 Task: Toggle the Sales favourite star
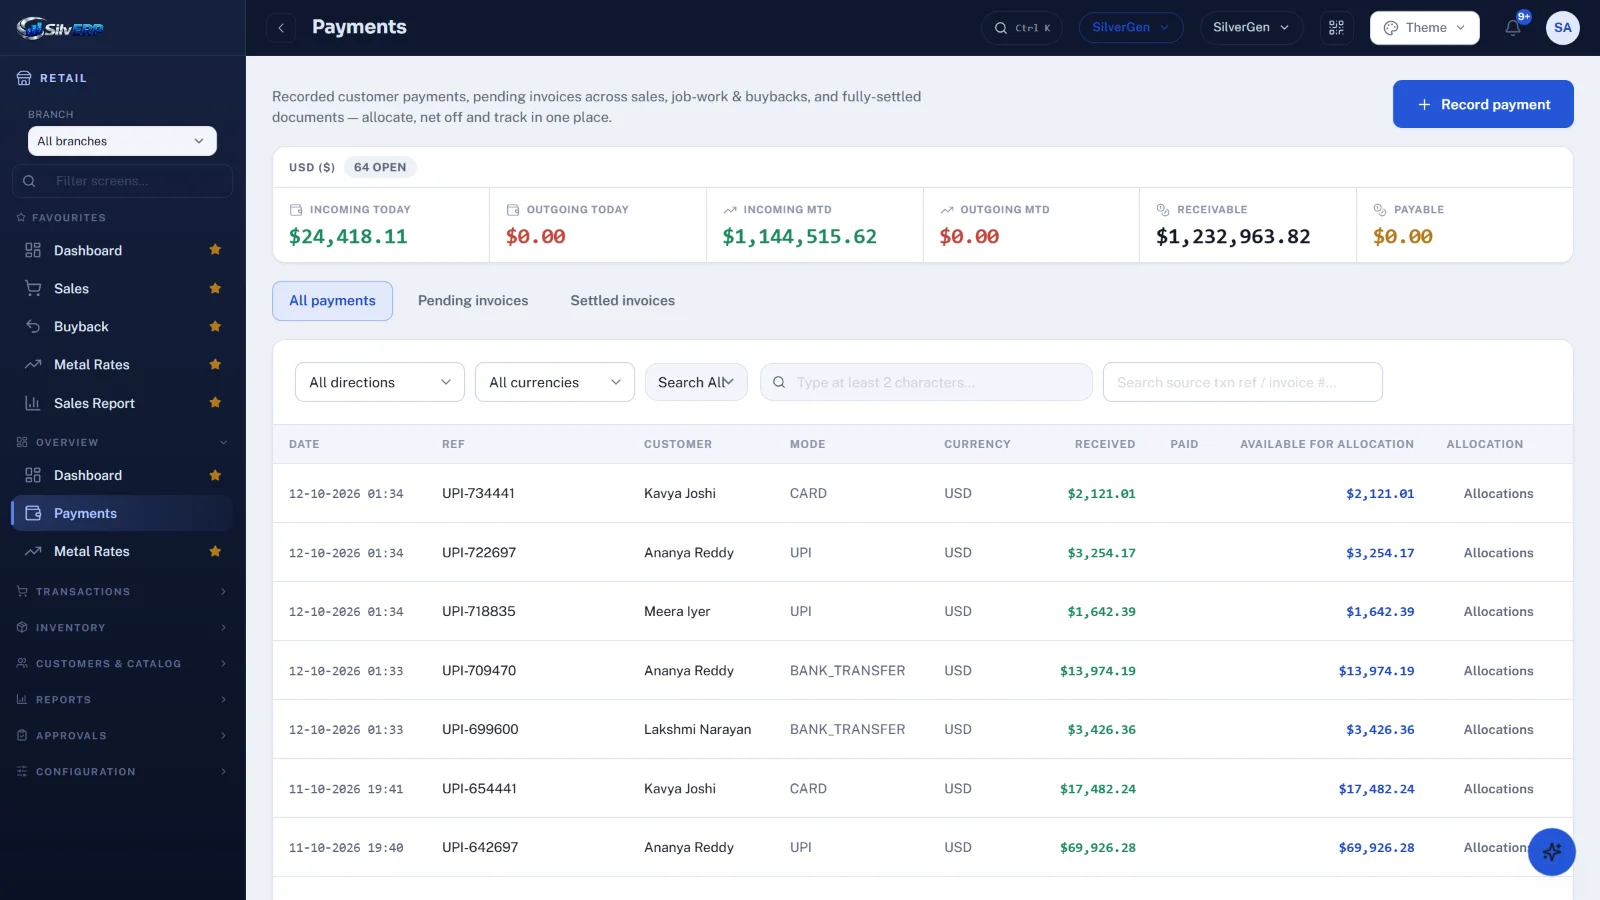(x=215, y=288)
